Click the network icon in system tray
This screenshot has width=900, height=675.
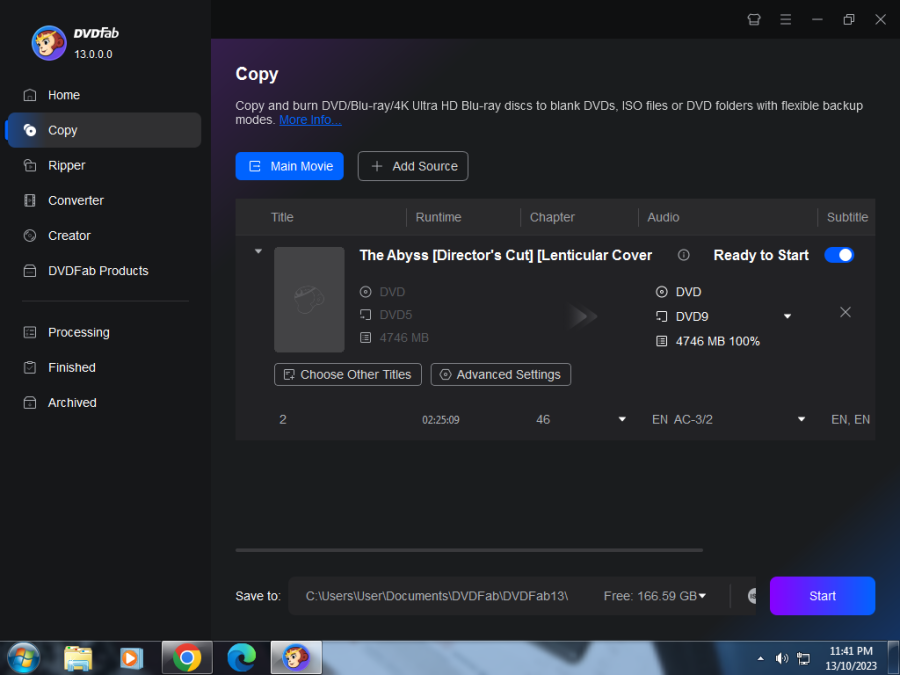click(x=804, y=658)
